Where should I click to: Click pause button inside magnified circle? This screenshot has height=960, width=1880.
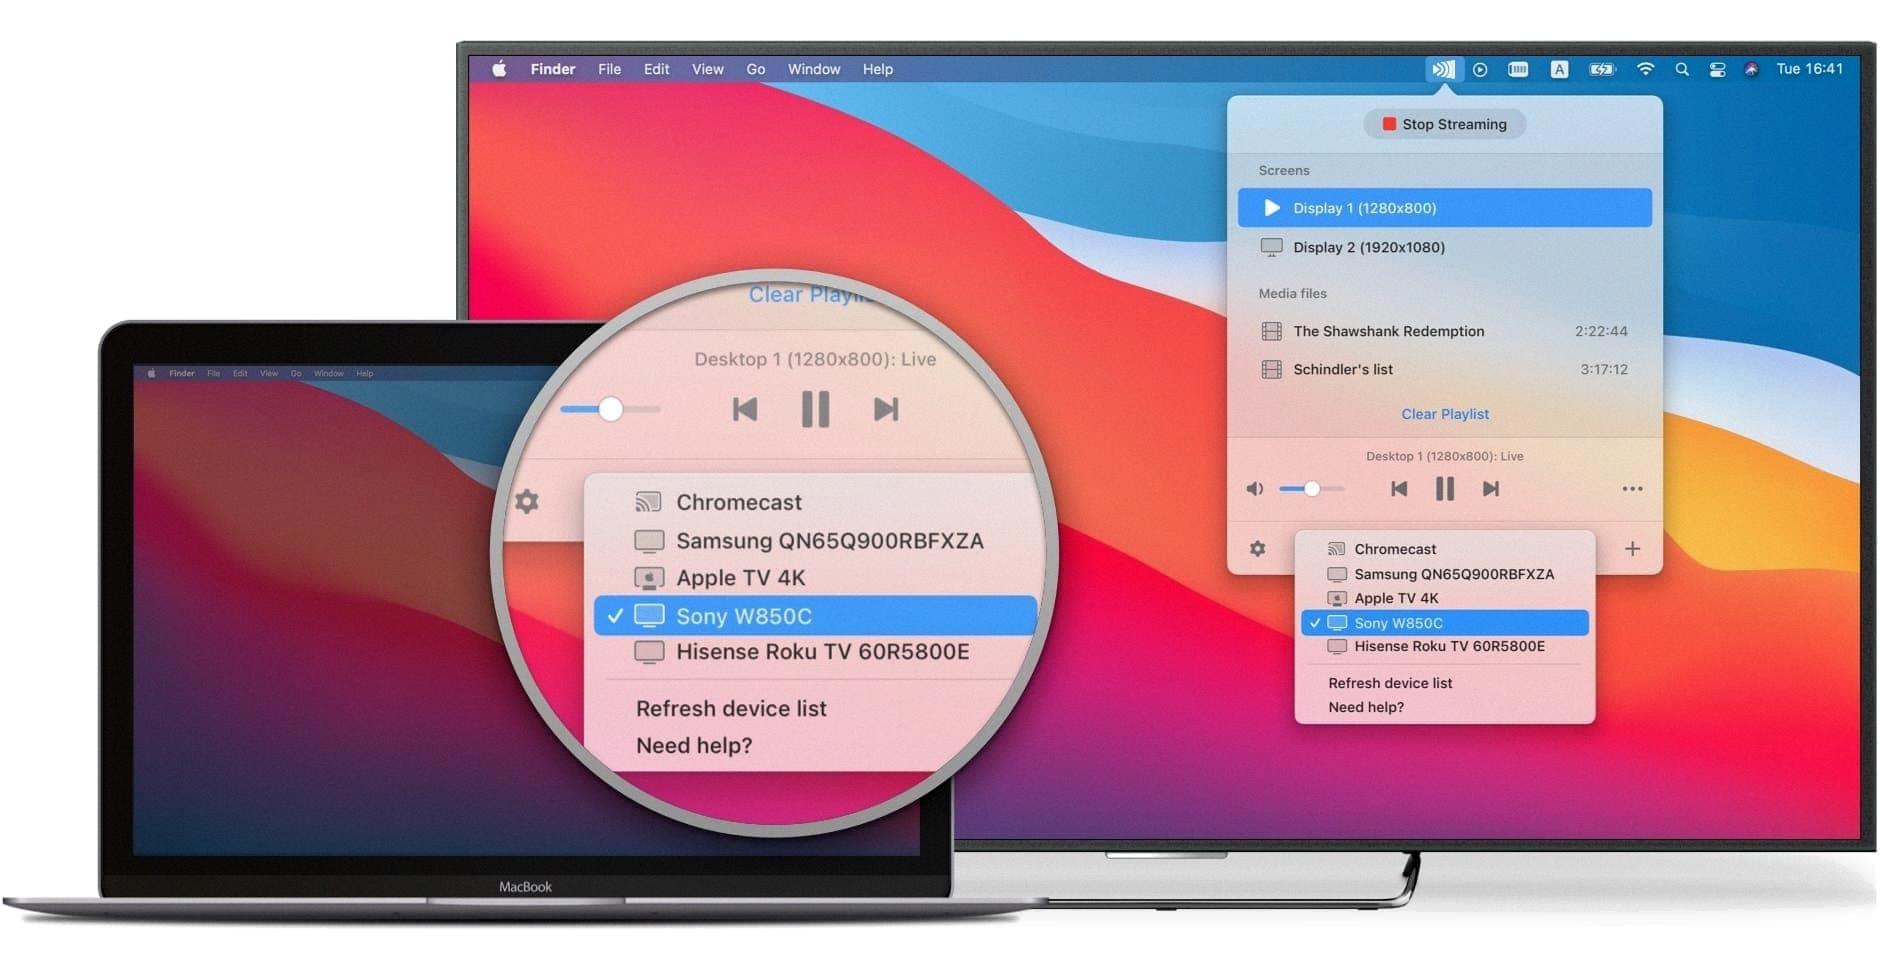click(x=816, y=409)
